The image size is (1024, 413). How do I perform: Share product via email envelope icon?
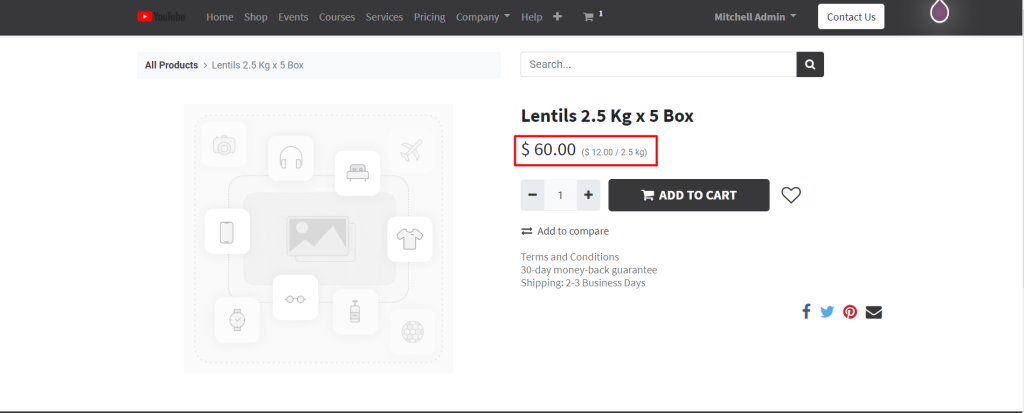point(874,311)
